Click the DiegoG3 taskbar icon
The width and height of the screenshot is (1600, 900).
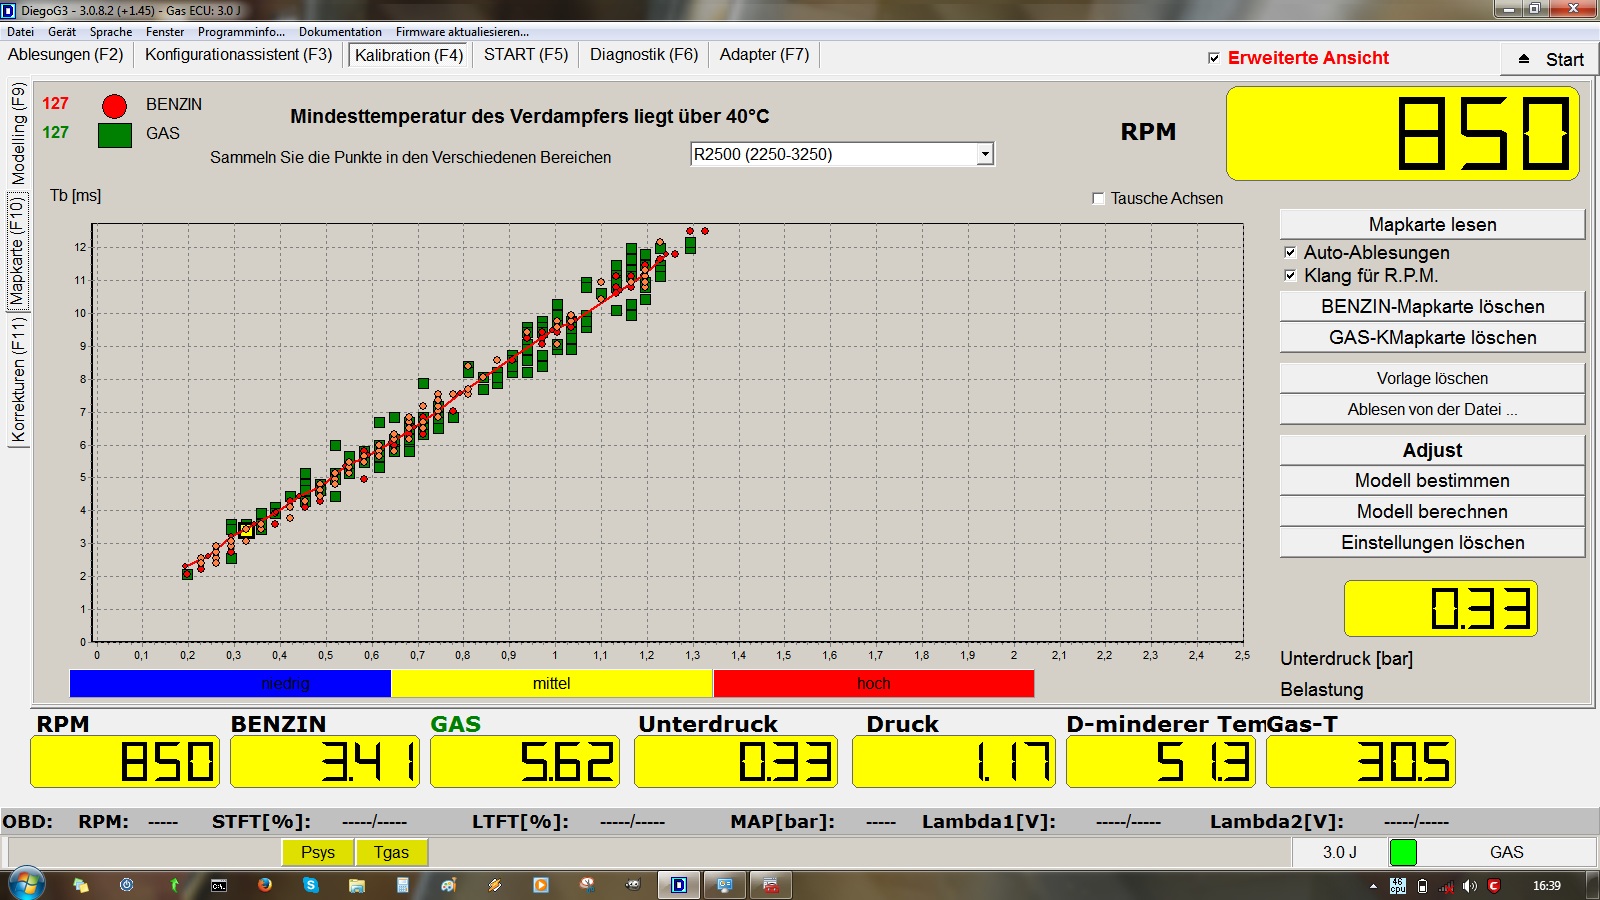(x=679, y=885)
